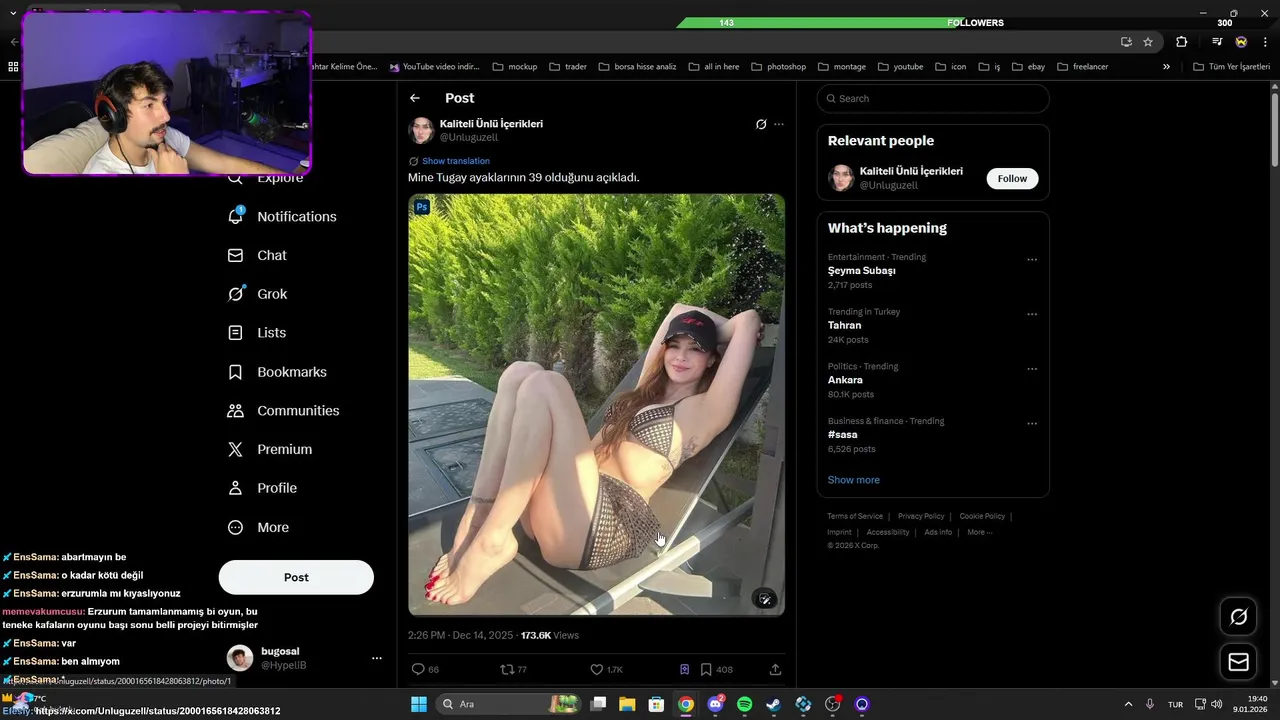Open Terms of Service footer link
This screenshot has height=720, width=1280.
coord(855,516)
